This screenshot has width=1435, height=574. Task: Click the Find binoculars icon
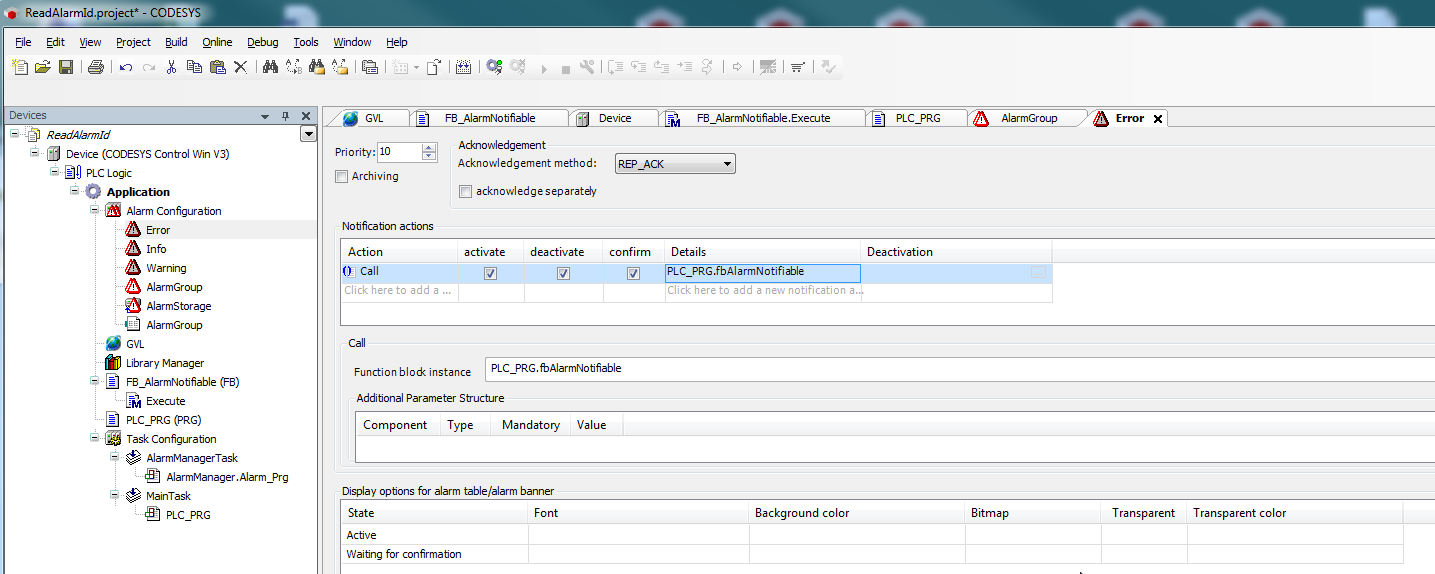coord(270,67)
